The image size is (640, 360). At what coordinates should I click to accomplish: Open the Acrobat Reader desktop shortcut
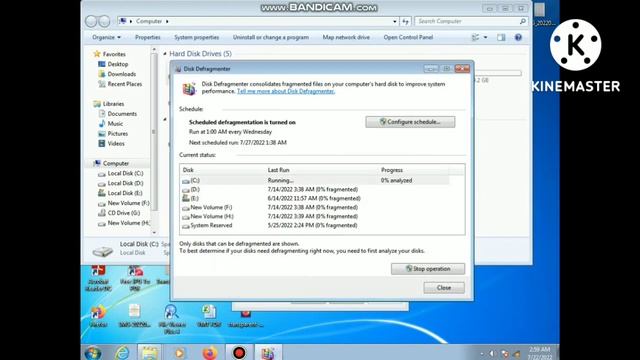click(x=98, y=278)
